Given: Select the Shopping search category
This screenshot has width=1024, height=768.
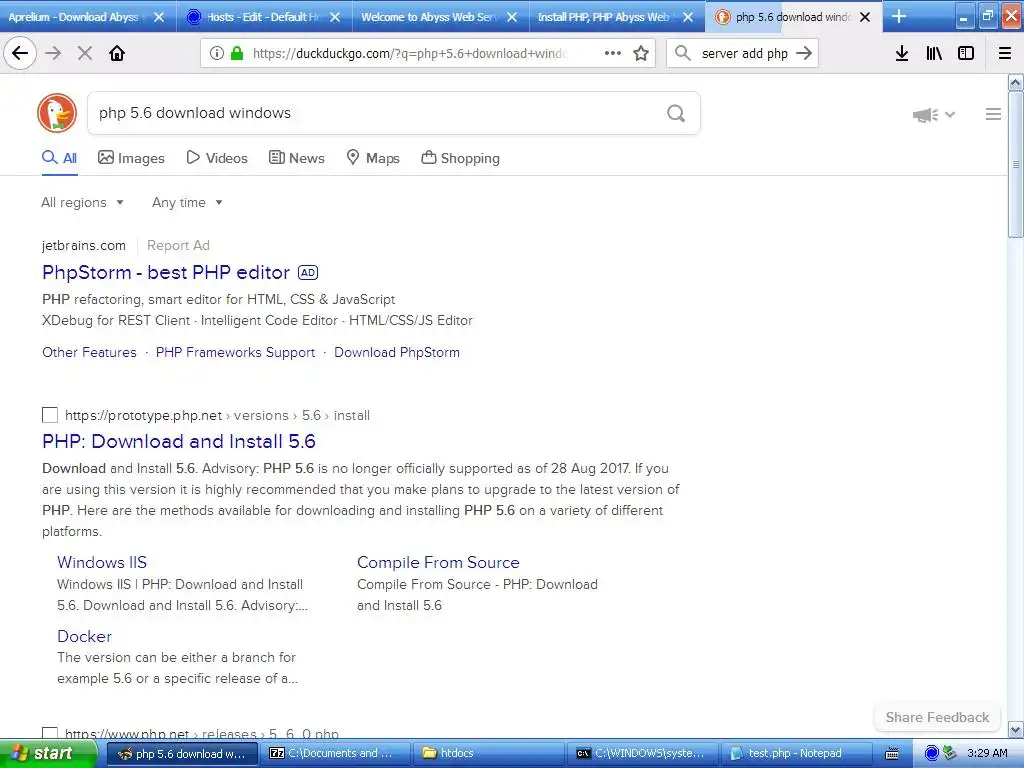Looking at the screenshot, I should [x=460, y=158].
